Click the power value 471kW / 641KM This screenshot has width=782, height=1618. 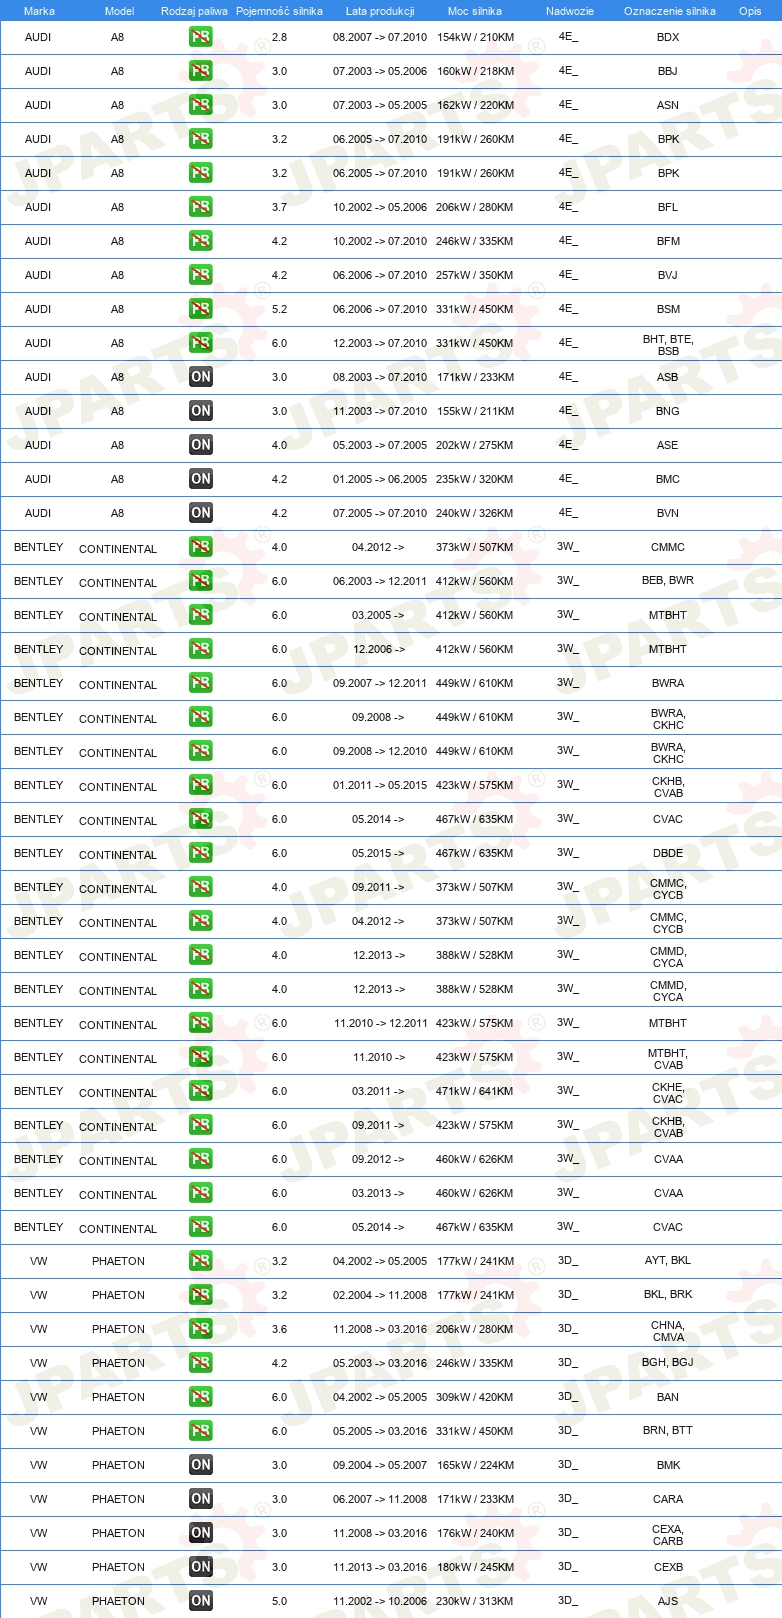pyautogui.click(x=475, y=1091)
